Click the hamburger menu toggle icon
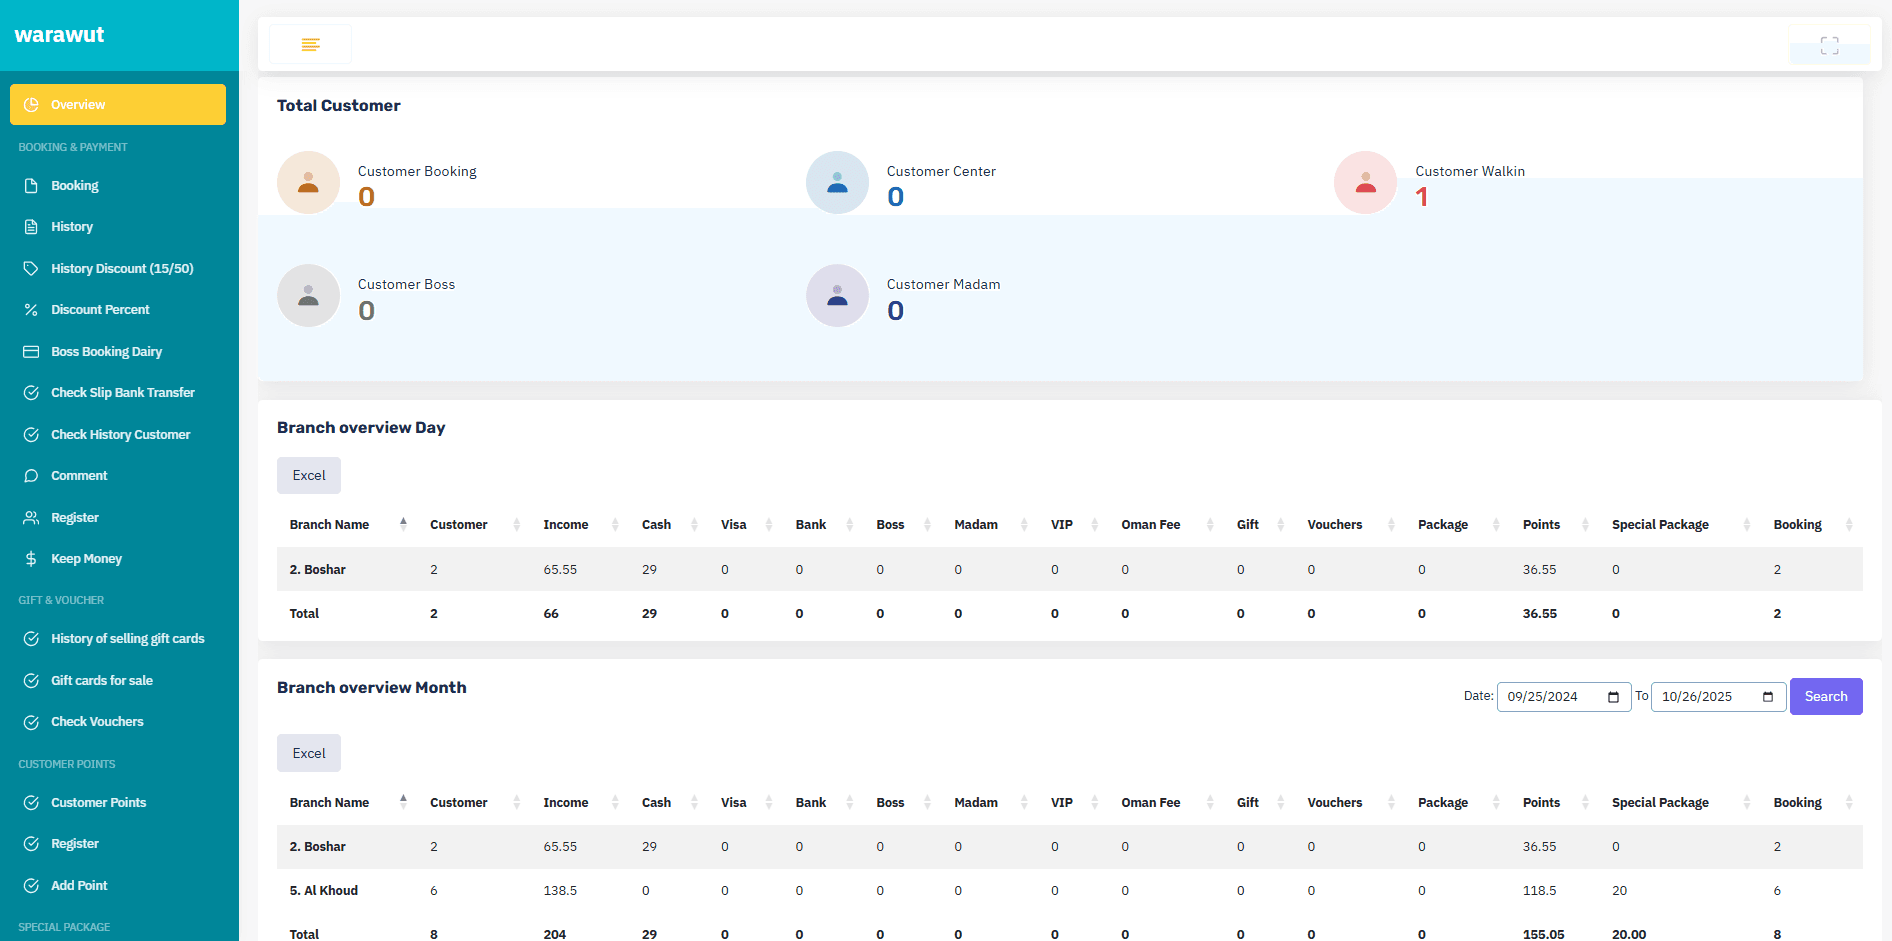 [x=310, y=45]
